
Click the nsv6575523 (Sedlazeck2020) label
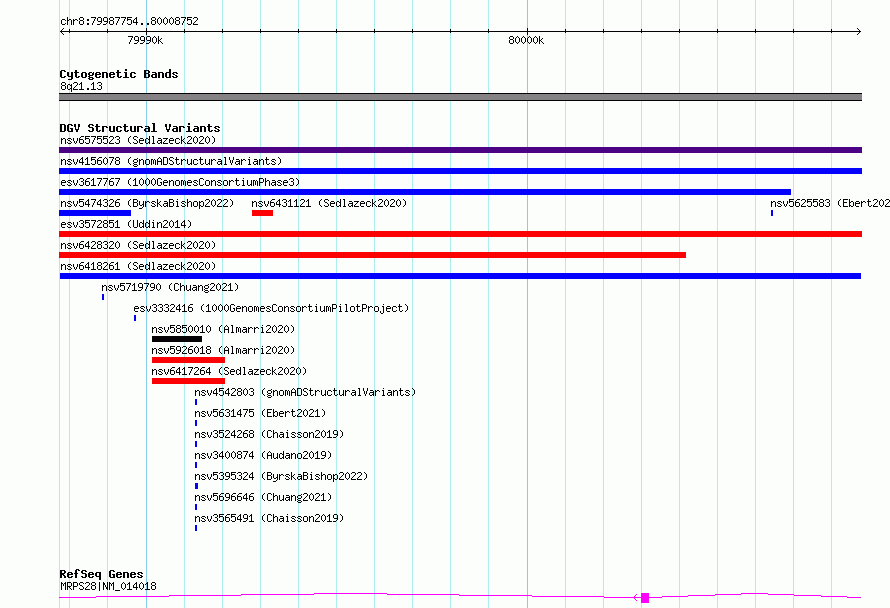click(138, 140)
